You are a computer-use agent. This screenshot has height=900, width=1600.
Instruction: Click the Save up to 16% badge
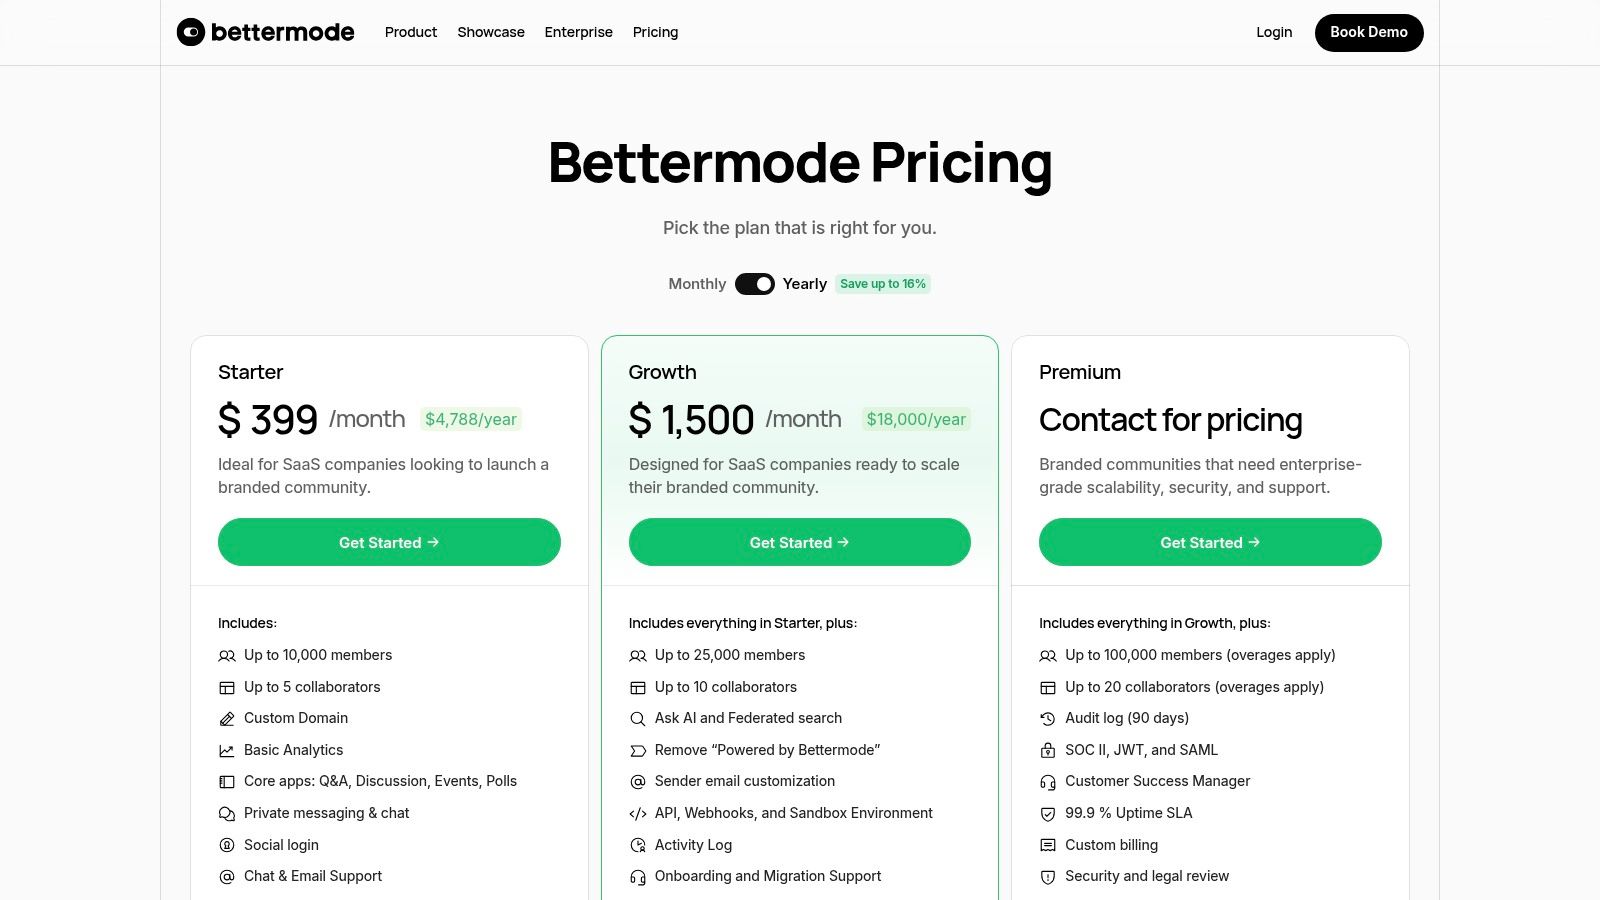click(x=883, y=284)
